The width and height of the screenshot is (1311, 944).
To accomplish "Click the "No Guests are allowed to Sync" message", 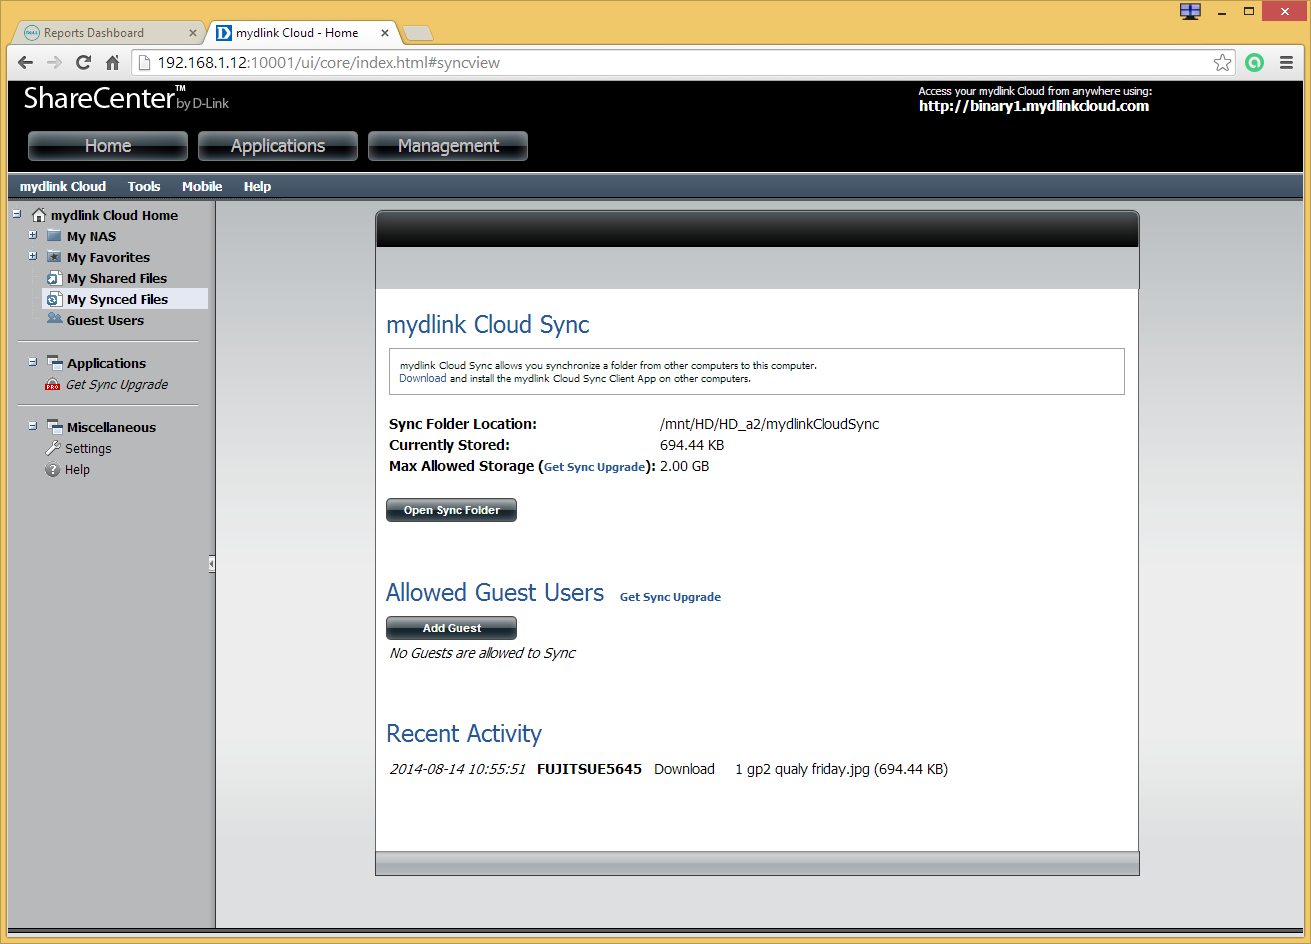I will 483,653.
